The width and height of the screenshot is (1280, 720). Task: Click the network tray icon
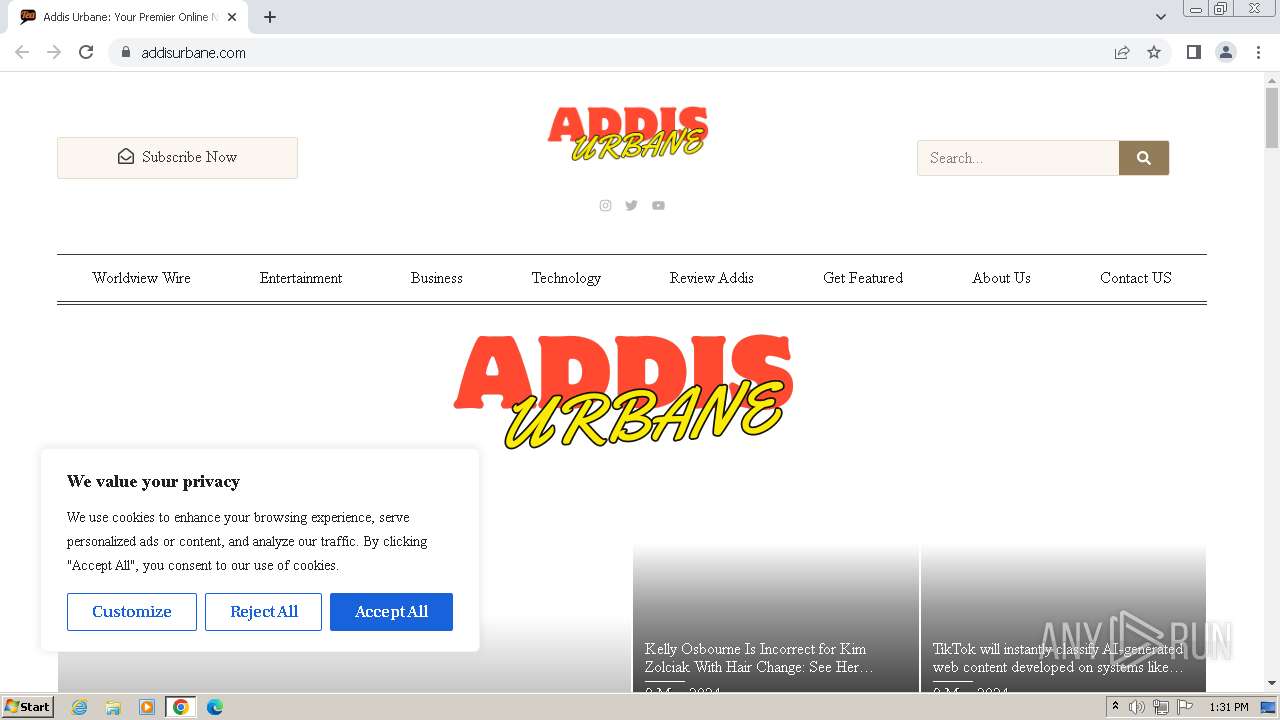point(1161,707)
